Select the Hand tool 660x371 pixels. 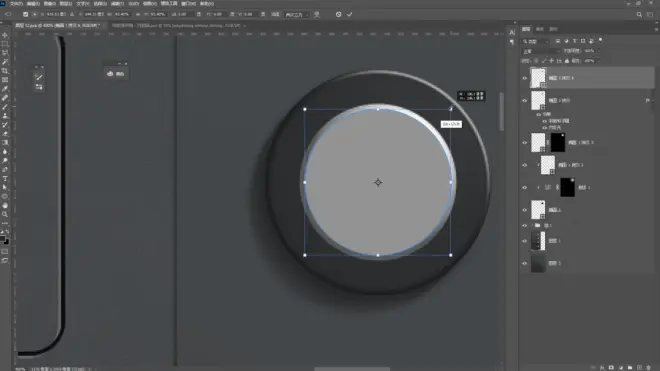5,206
